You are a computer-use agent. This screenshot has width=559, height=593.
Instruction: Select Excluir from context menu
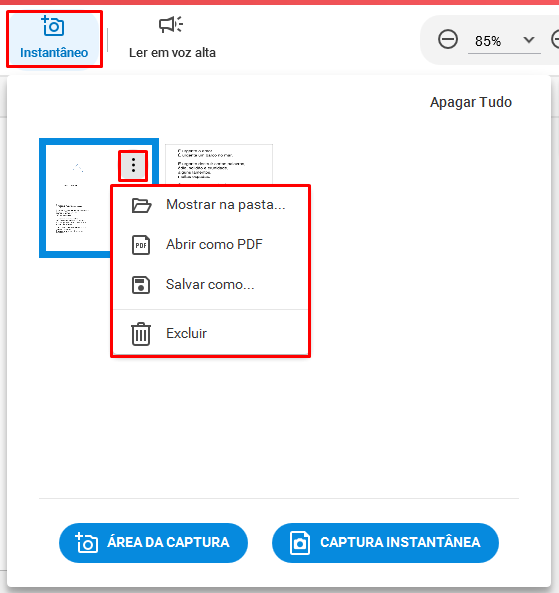point(210,334)
